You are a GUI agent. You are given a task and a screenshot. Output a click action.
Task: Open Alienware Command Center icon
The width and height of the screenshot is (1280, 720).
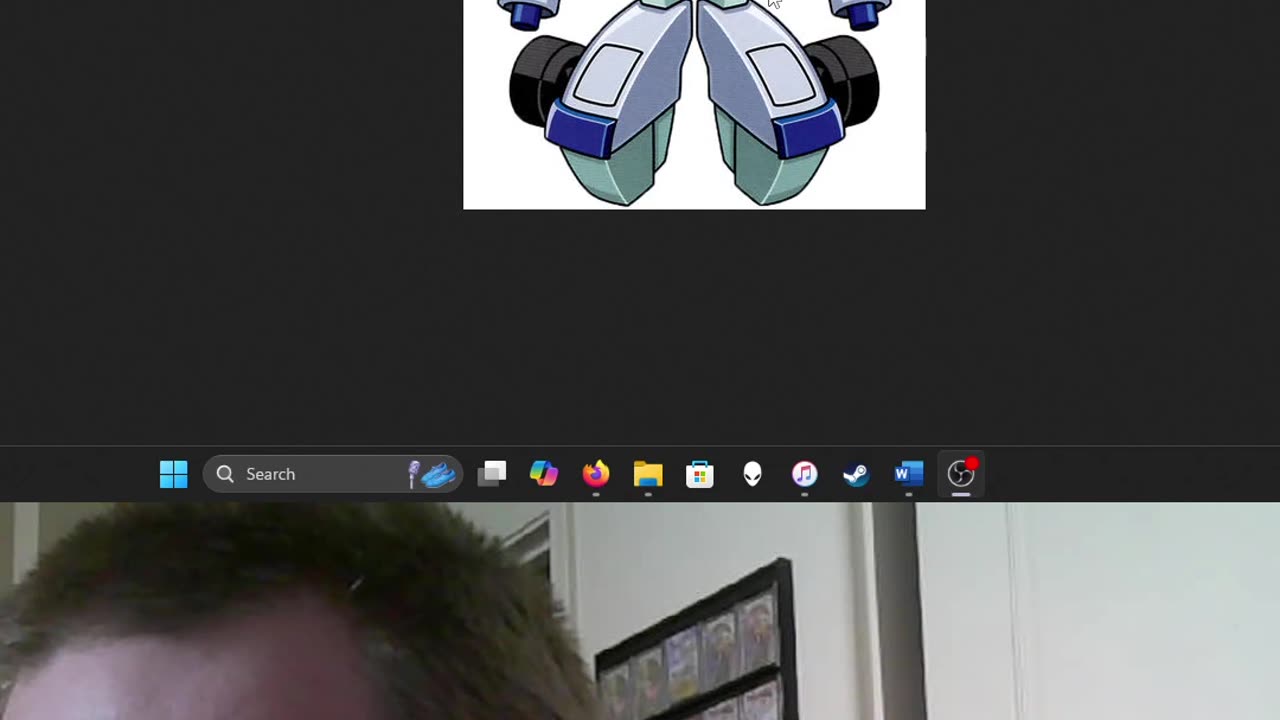click(752, 474)
